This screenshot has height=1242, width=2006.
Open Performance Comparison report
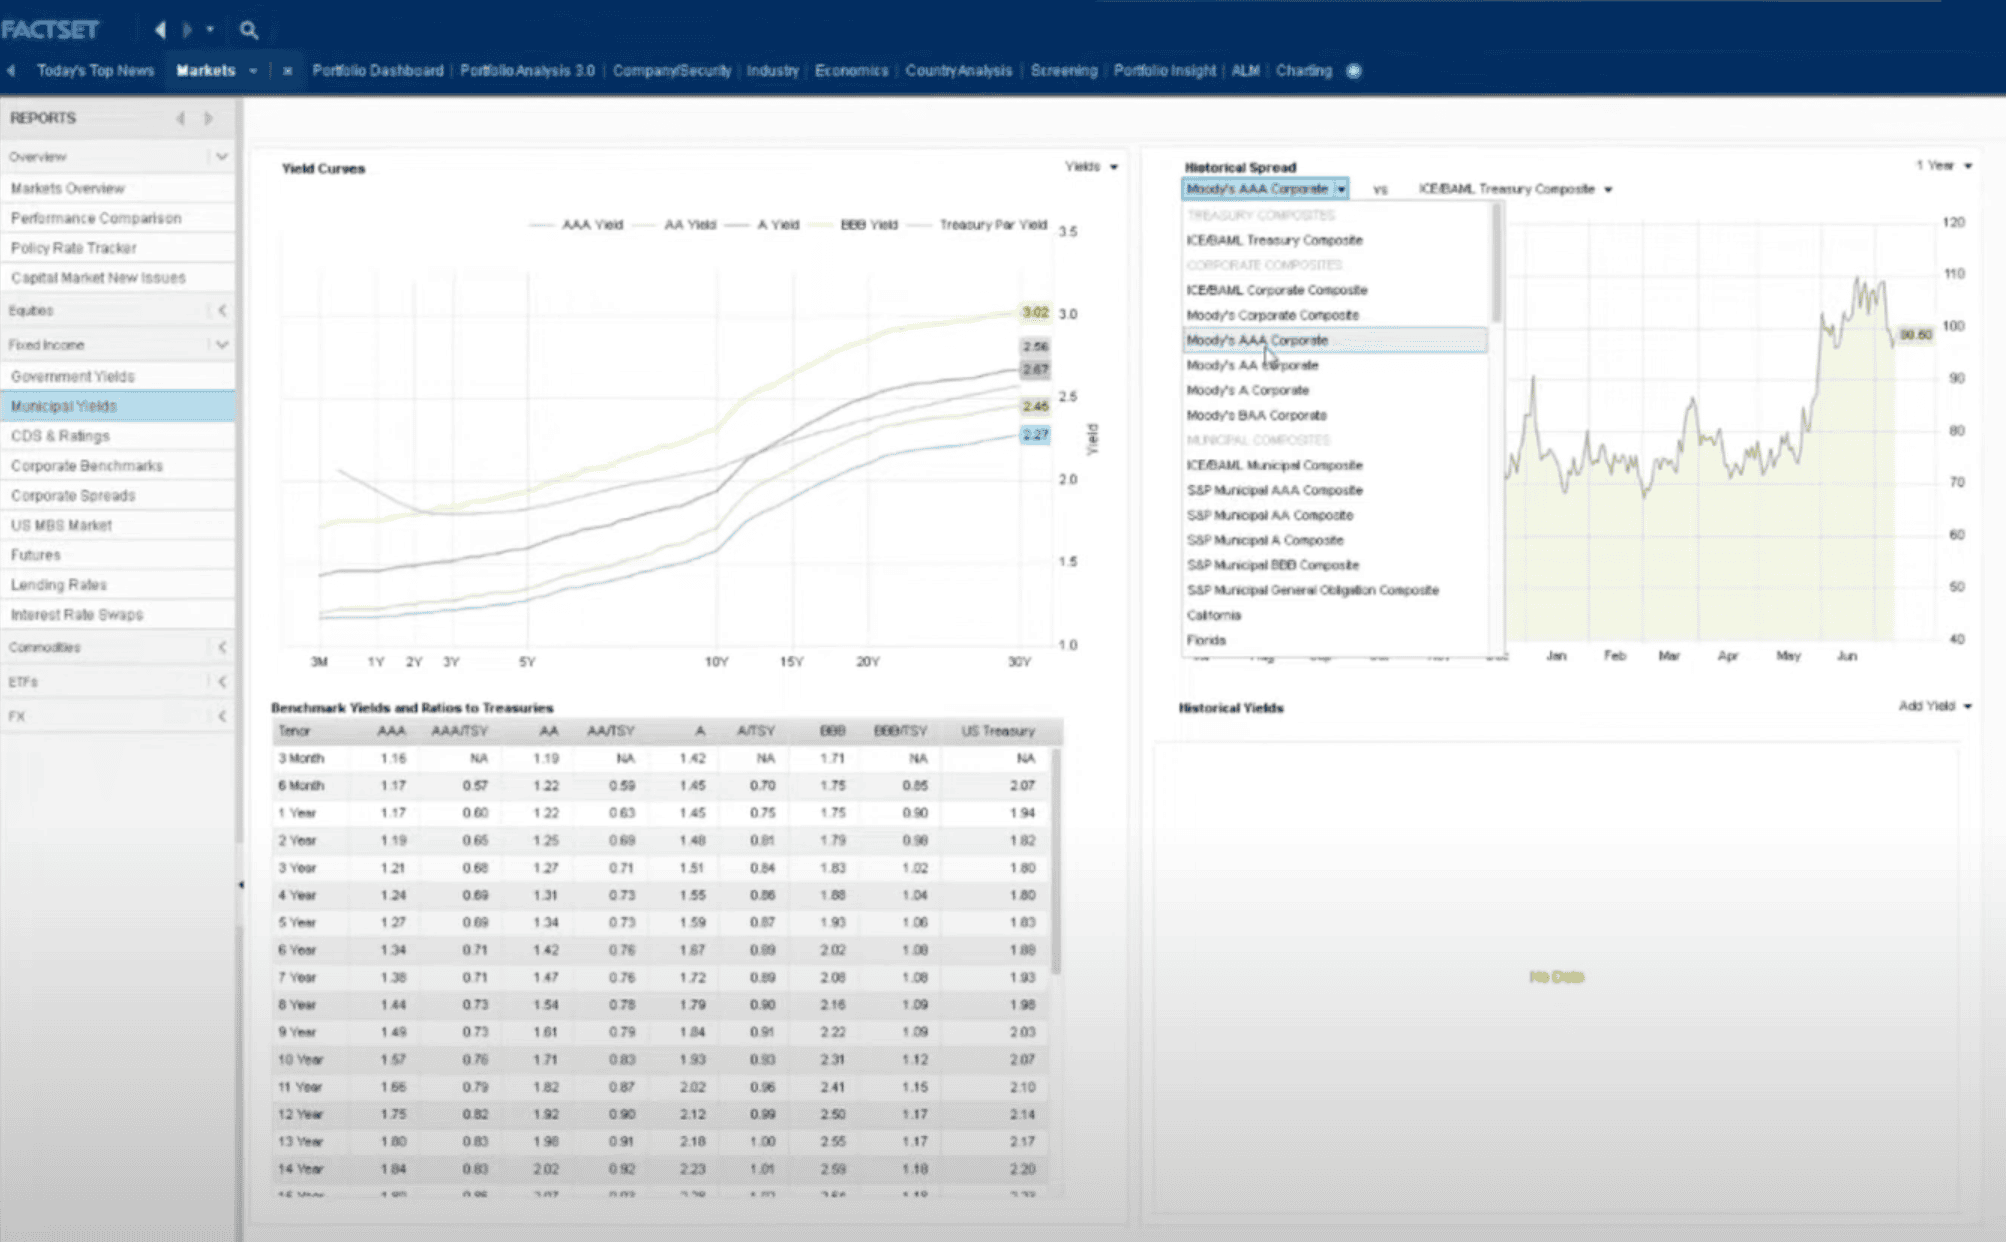(x=118, y=218)
